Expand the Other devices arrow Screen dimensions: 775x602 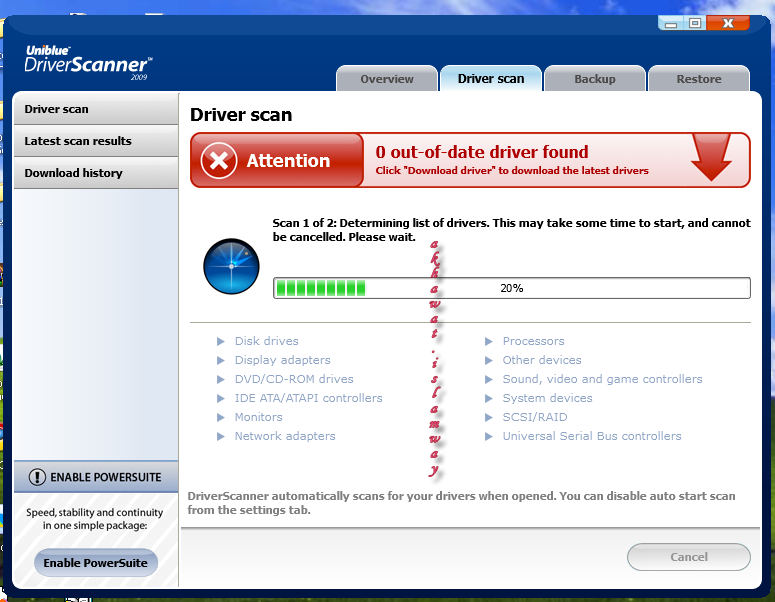tap(488, 360)
